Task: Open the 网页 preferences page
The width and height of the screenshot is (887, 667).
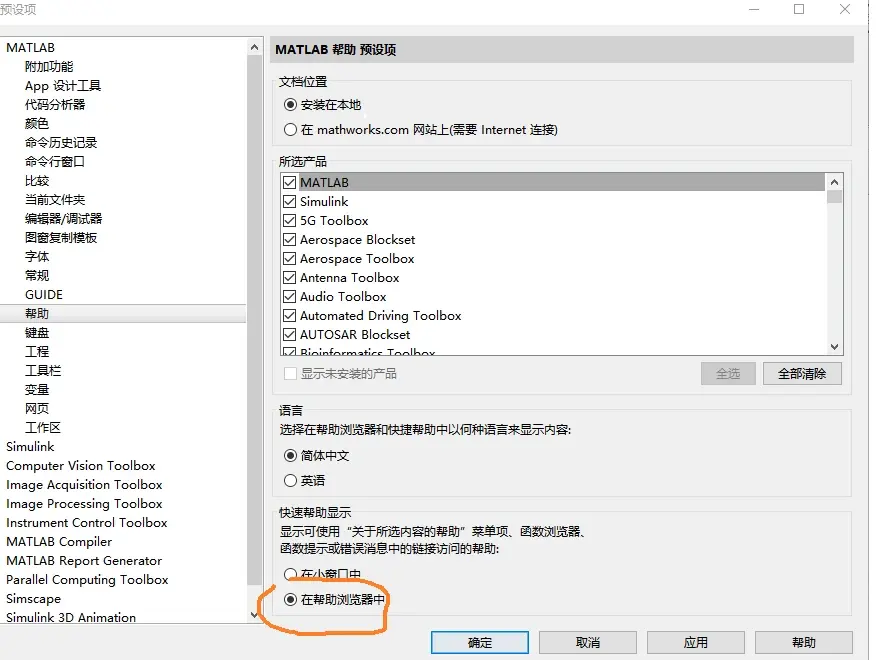Action: [37, 408]
